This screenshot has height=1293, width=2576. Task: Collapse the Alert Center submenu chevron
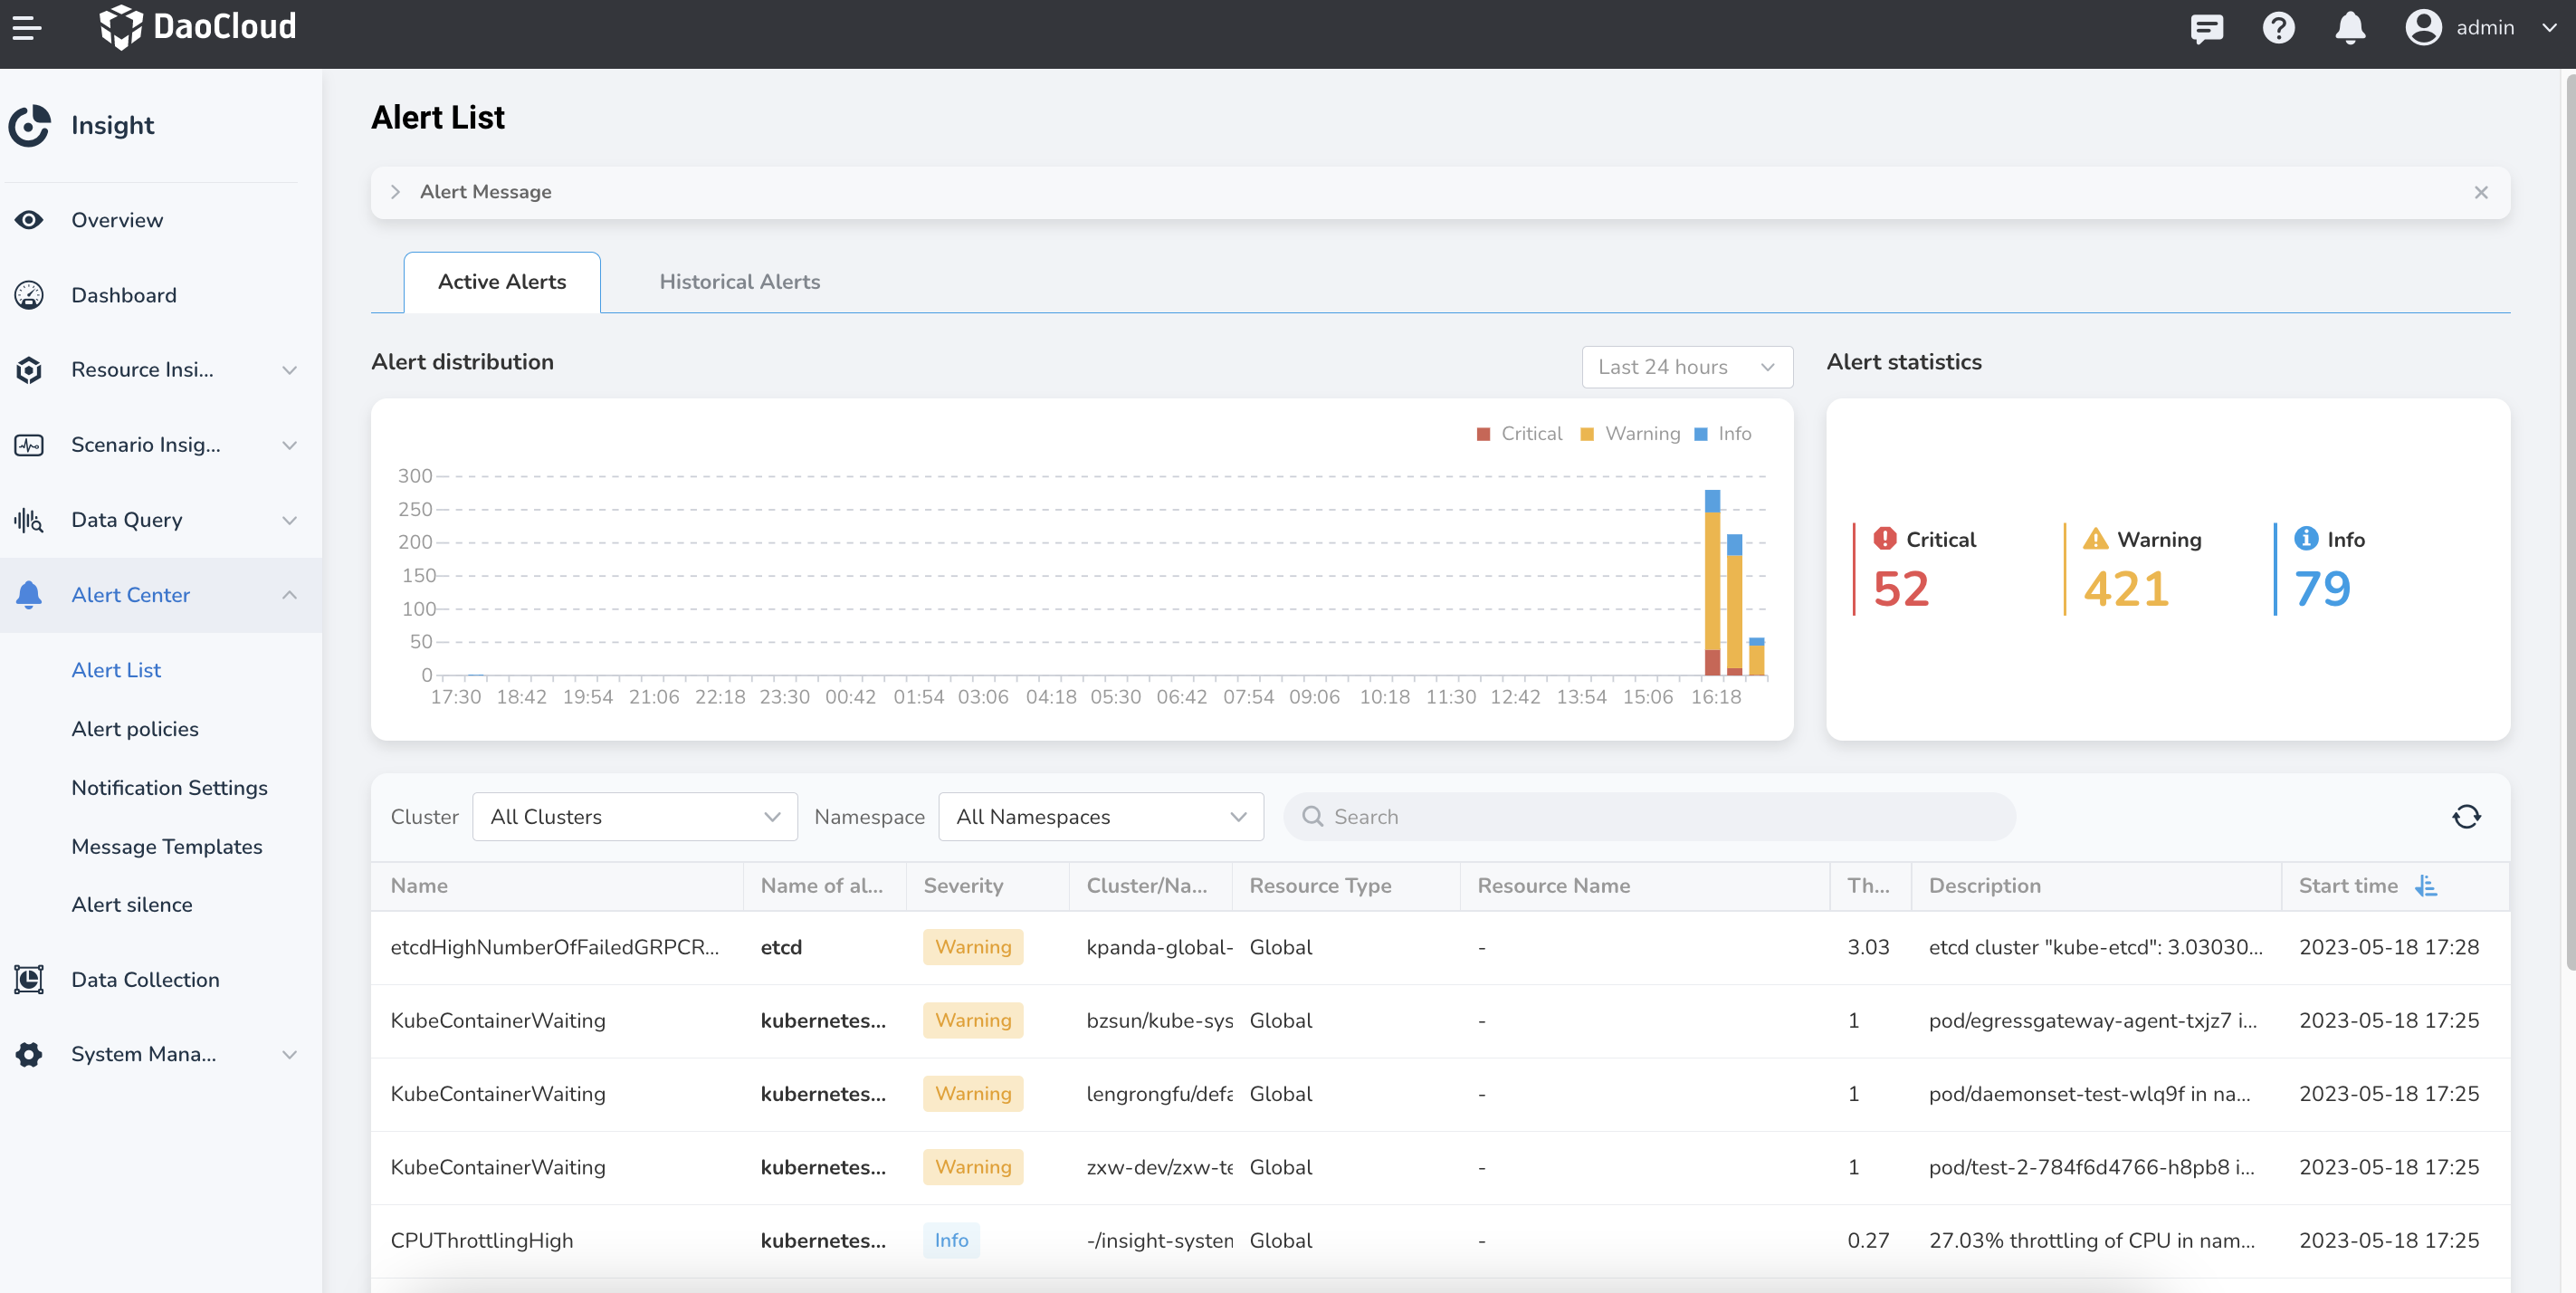pos(289,595)
